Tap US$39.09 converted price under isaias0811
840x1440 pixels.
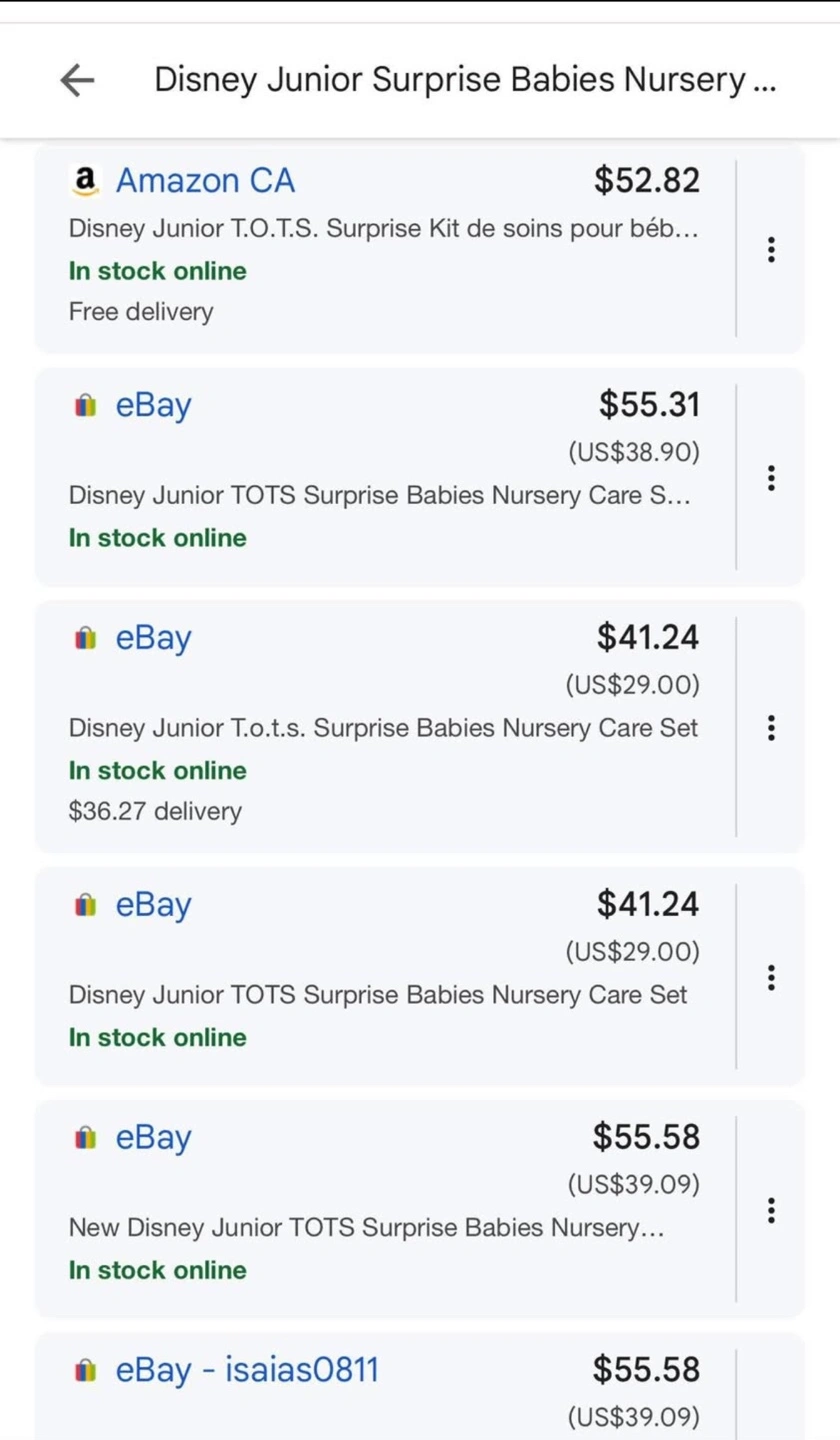(633, 1417)
